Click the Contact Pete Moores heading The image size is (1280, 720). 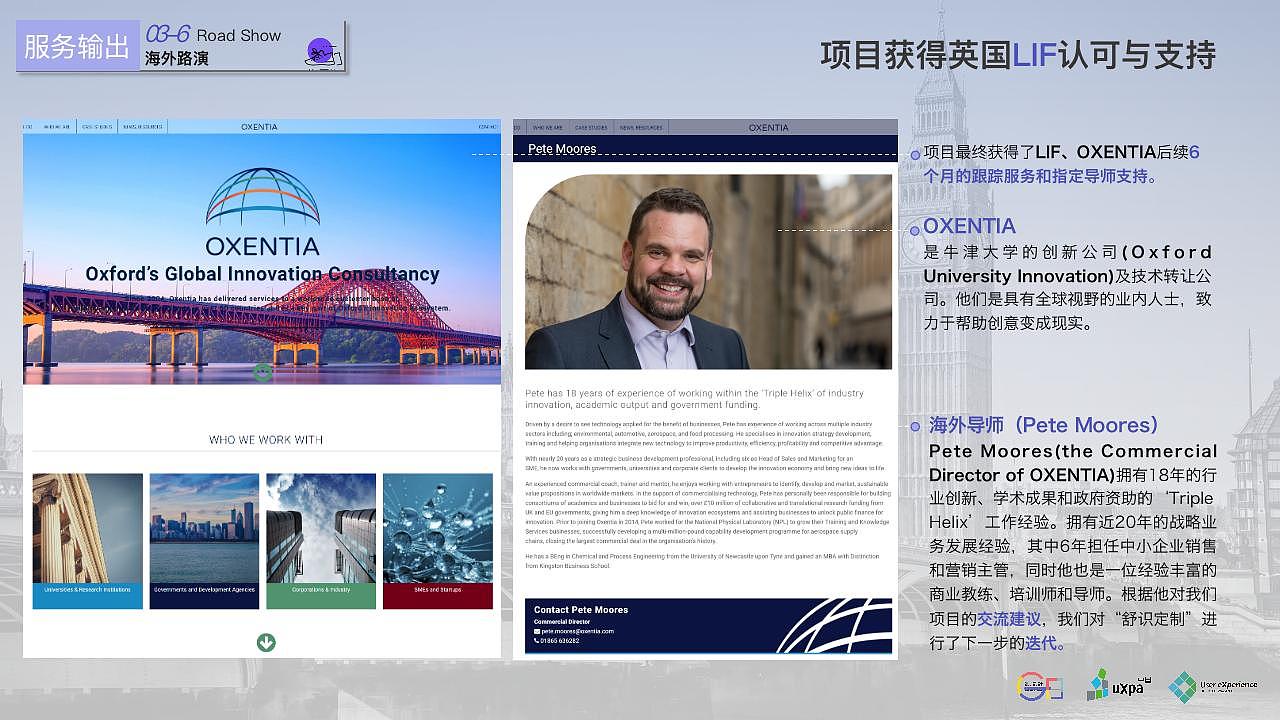tap(581, 610)
